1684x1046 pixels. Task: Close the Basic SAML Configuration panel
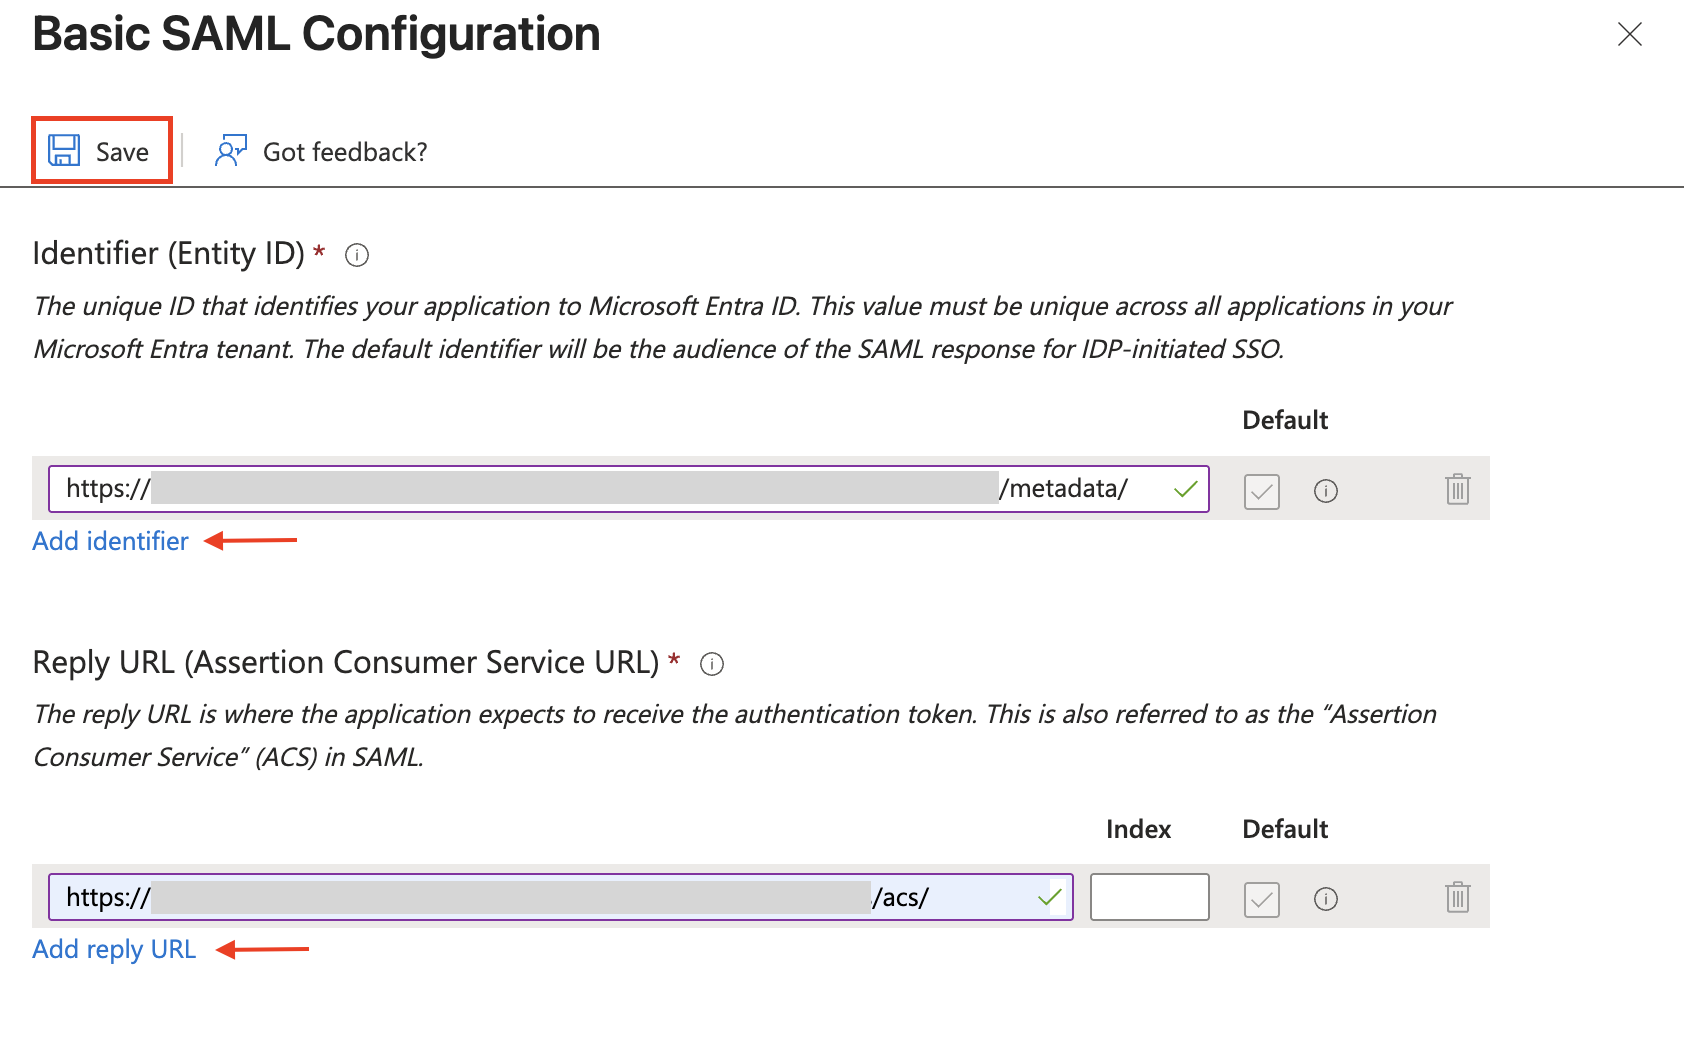click(x=1630, y=35)
